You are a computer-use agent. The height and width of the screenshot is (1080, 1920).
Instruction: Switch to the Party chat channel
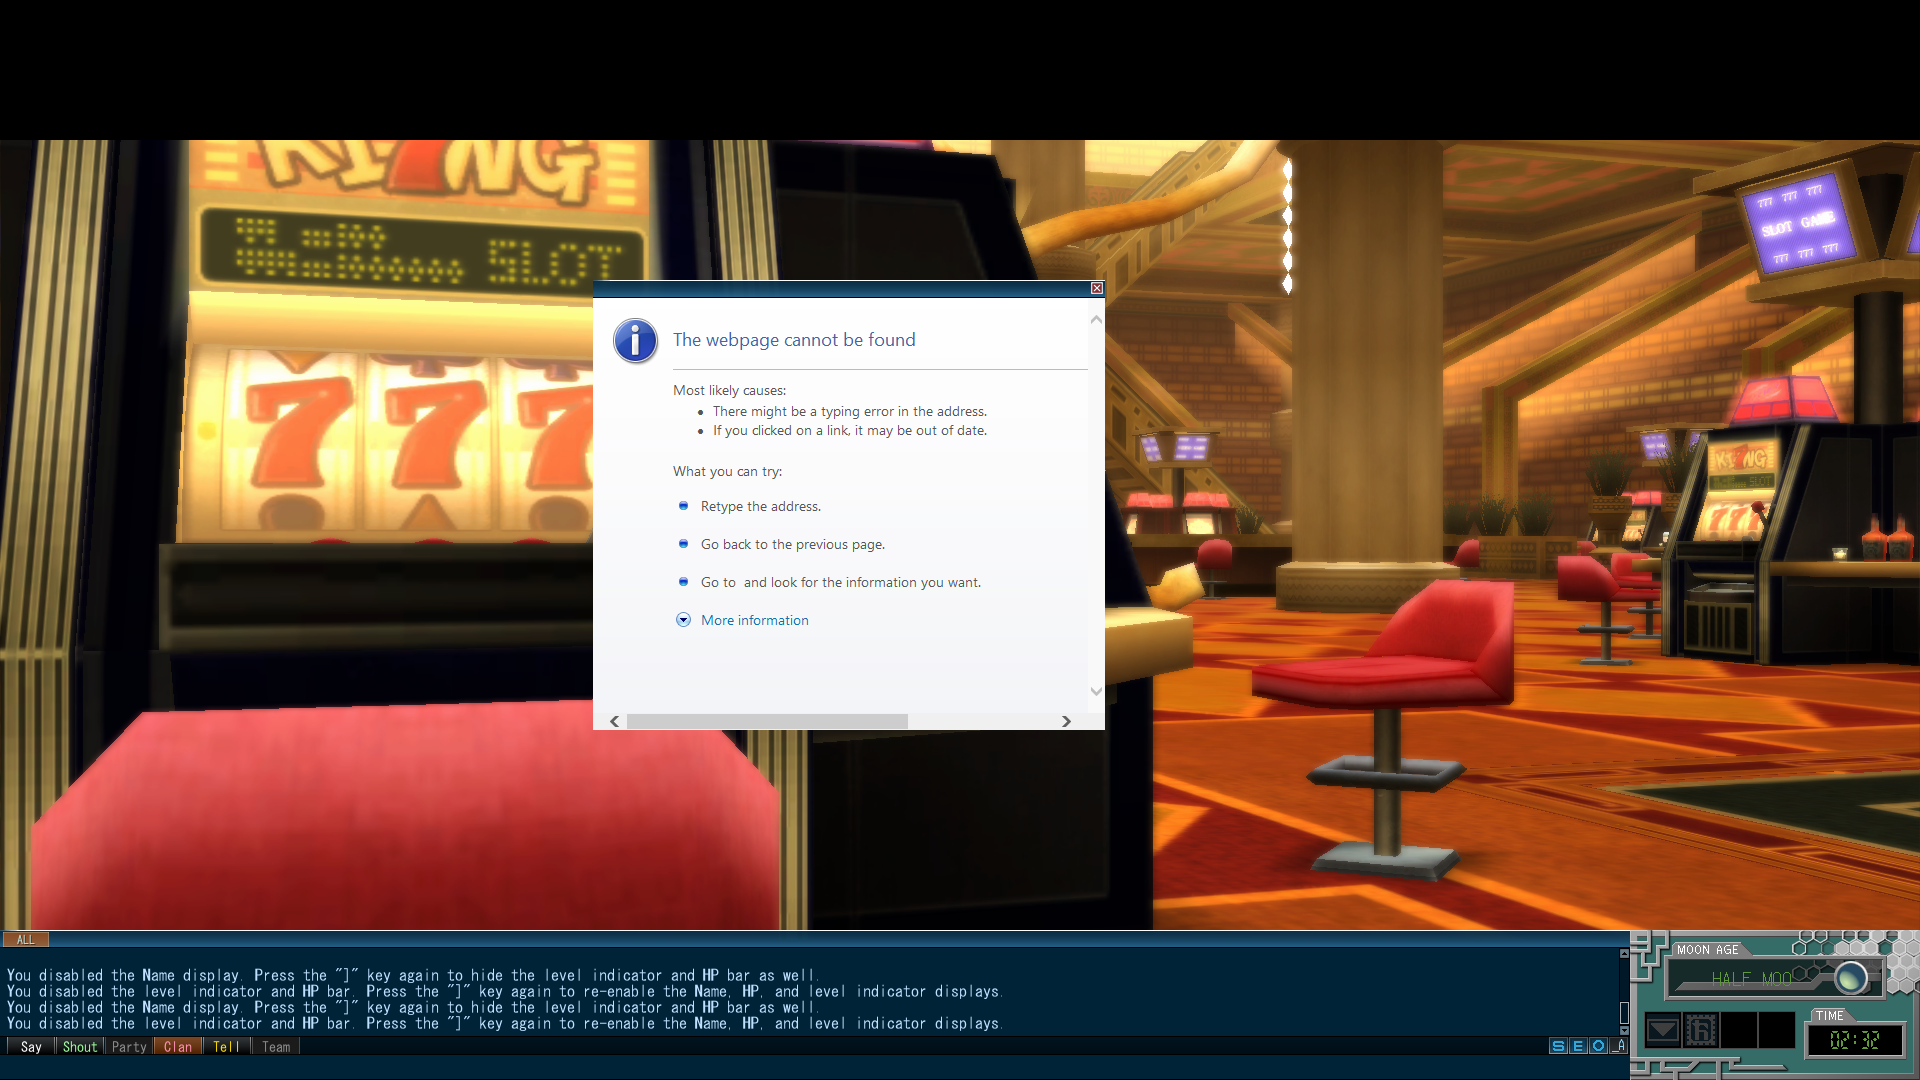coord(129,1047)
